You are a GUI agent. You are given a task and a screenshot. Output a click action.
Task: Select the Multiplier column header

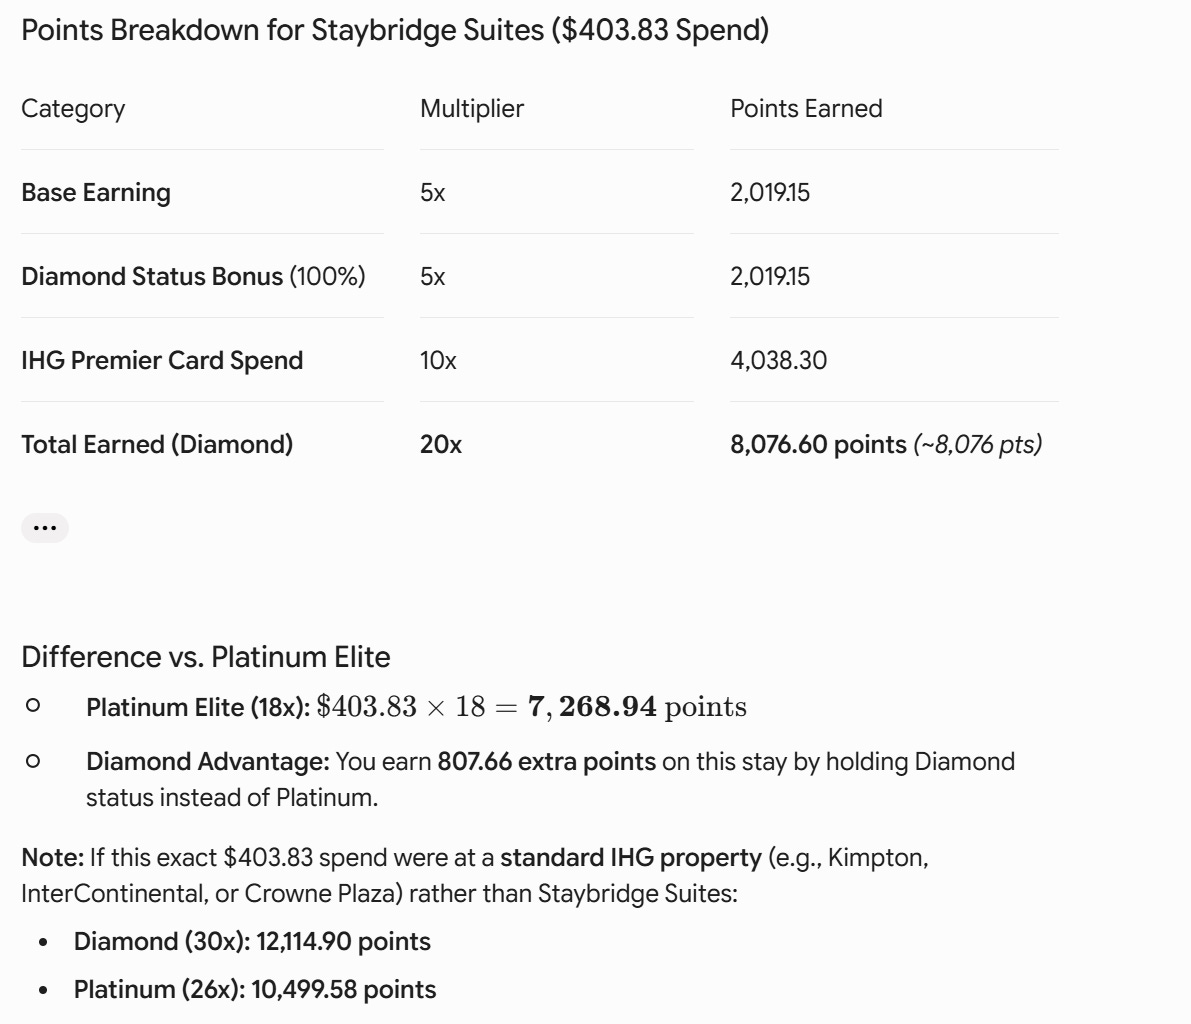click(472, 109)
